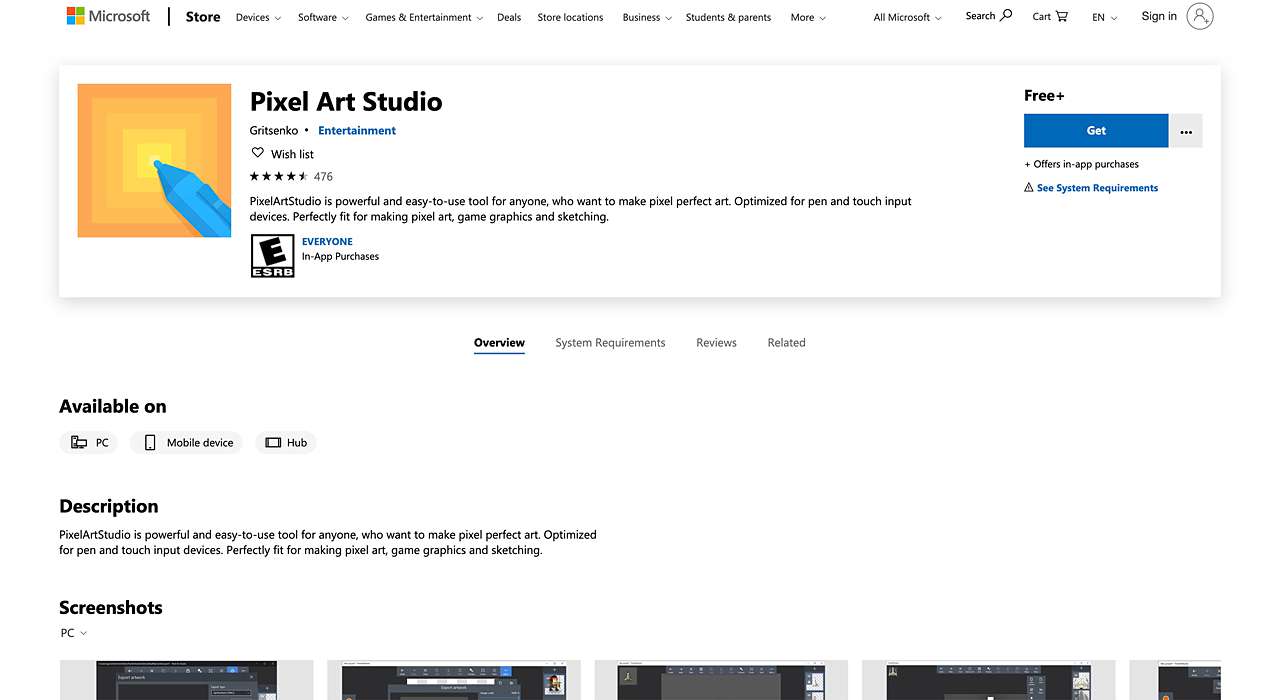This screenshot has height=700, width=1280.
Task: Add app using Wish list heart icon
Action: 257,153
